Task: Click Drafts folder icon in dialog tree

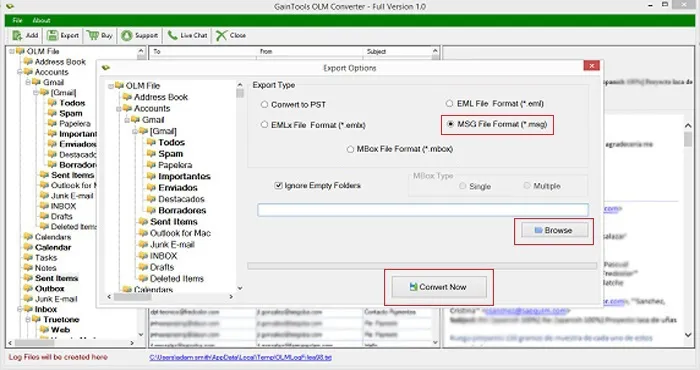Action: 143,267
